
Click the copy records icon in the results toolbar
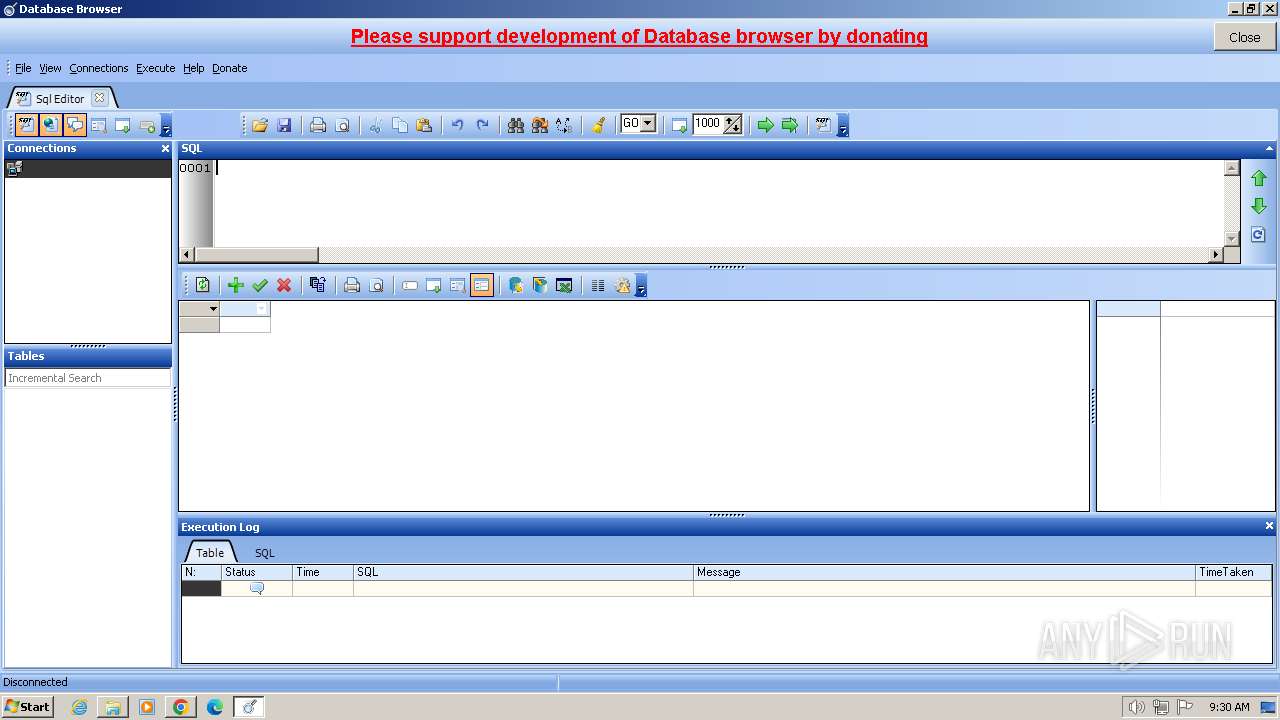point(318,285)
